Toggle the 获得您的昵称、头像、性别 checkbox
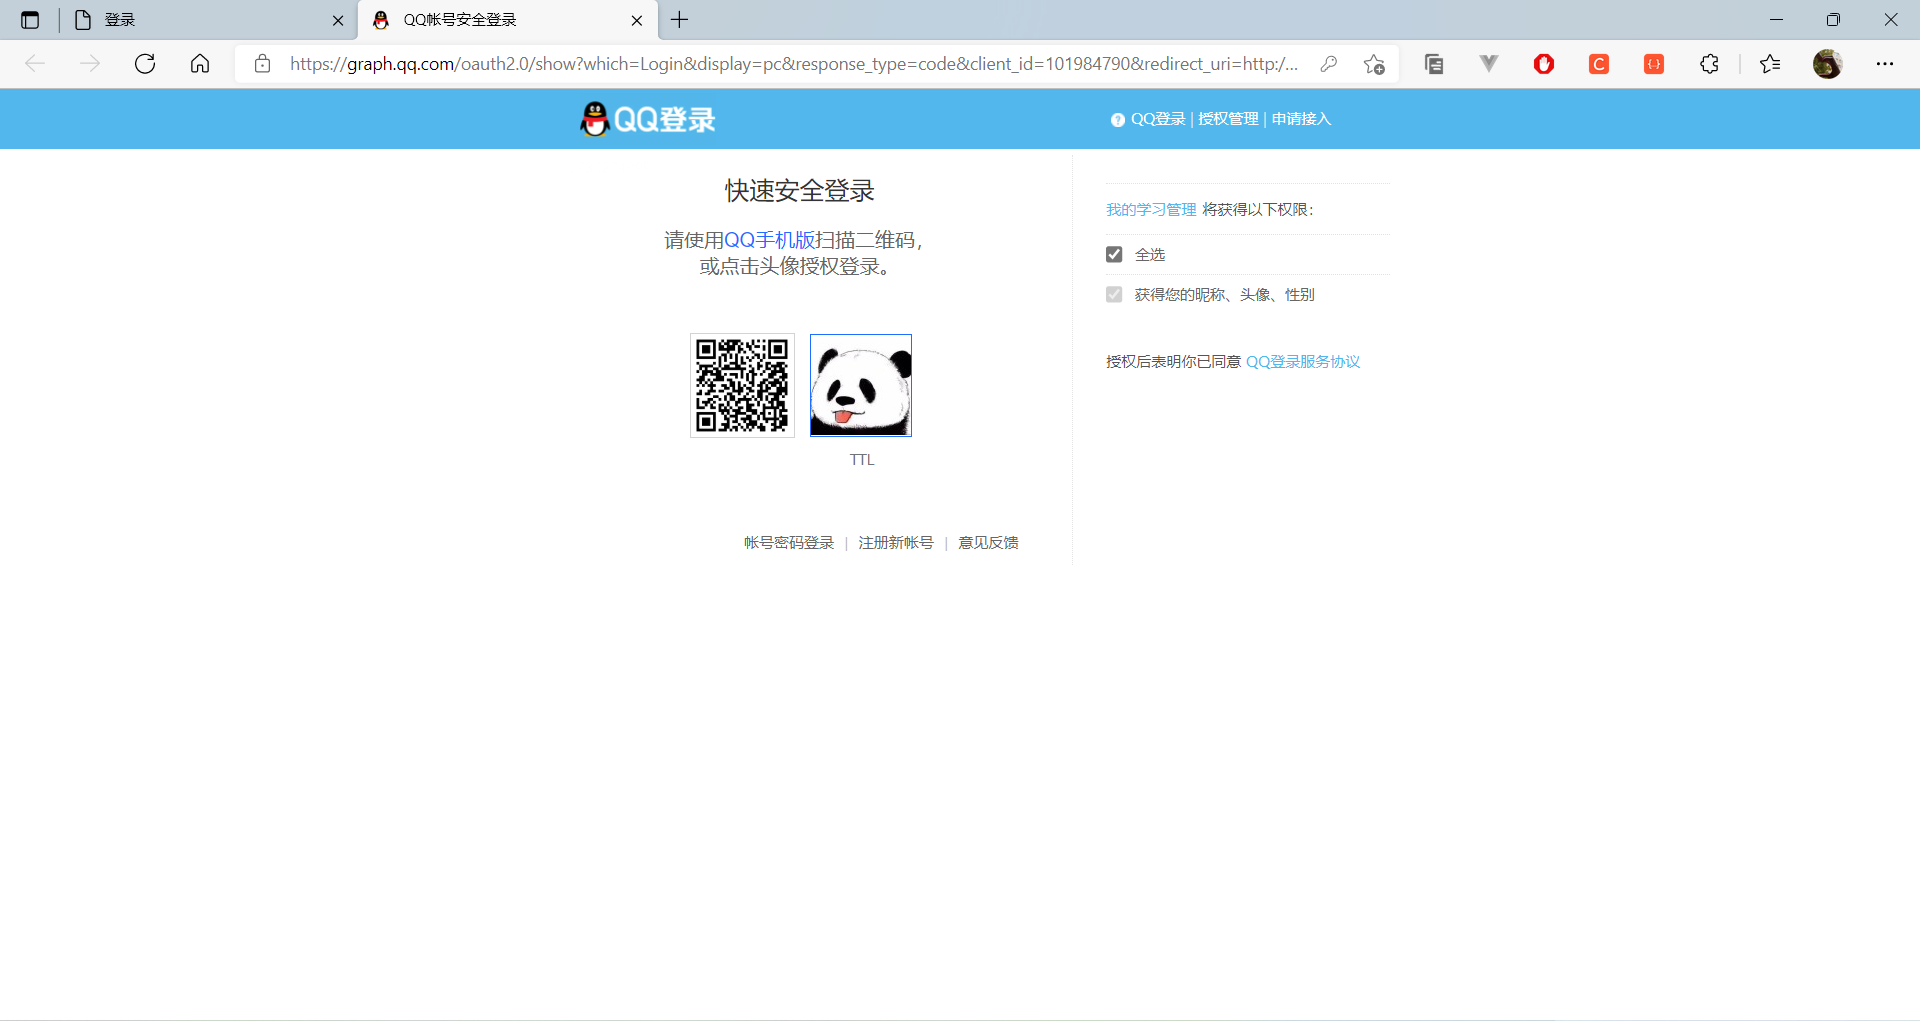This screenshot has width=1920, height=1021. [1114, 294]
